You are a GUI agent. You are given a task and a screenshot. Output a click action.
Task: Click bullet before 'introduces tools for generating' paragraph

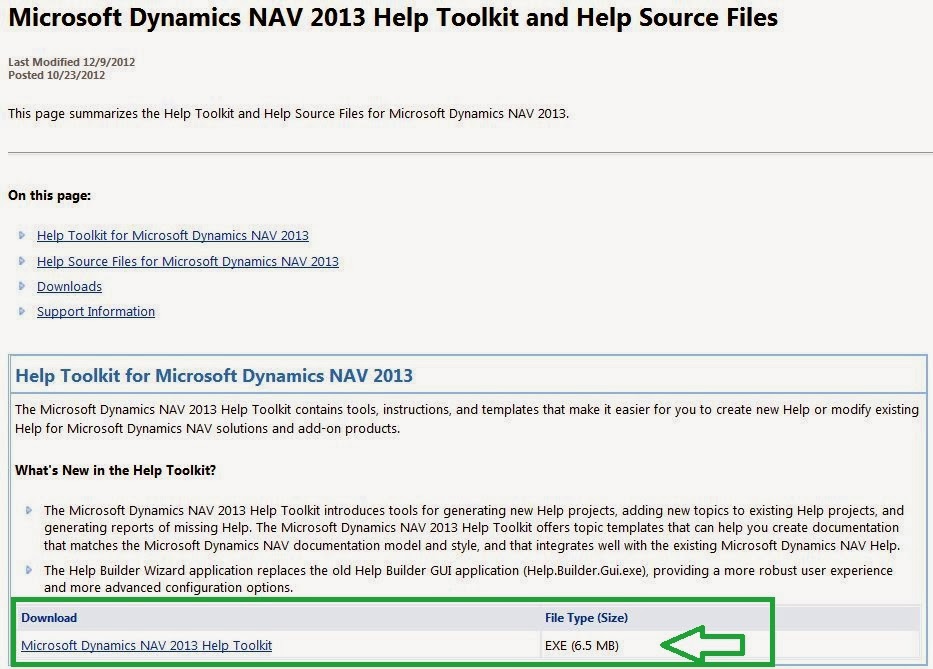click(x=29, y=510)
